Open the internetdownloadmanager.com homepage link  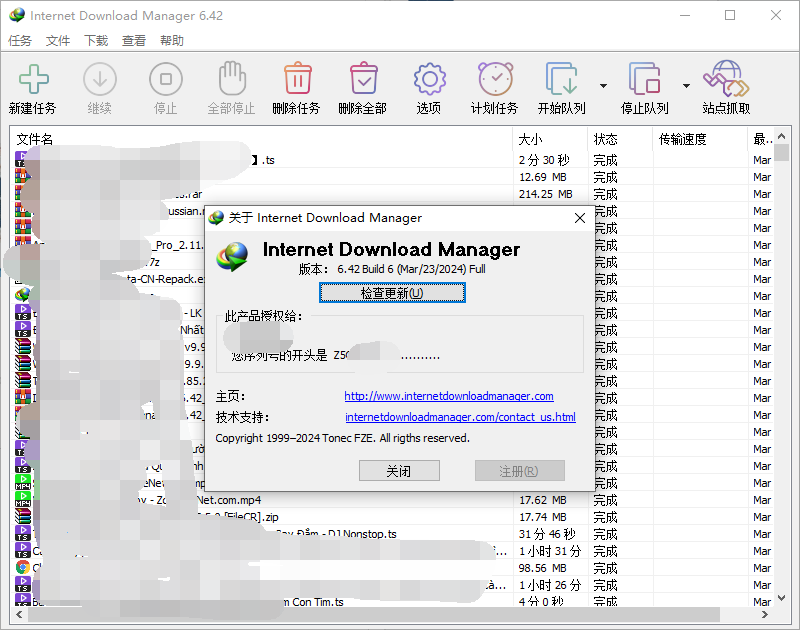click(449, 396)
